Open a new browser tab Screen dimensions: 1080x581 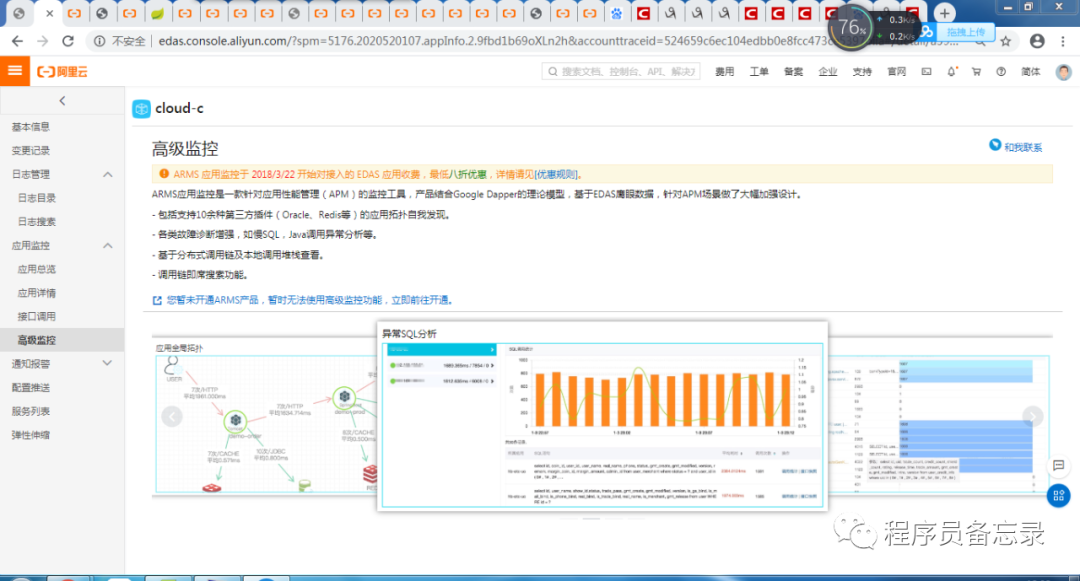pyautogui.click(x=944, y=13)
